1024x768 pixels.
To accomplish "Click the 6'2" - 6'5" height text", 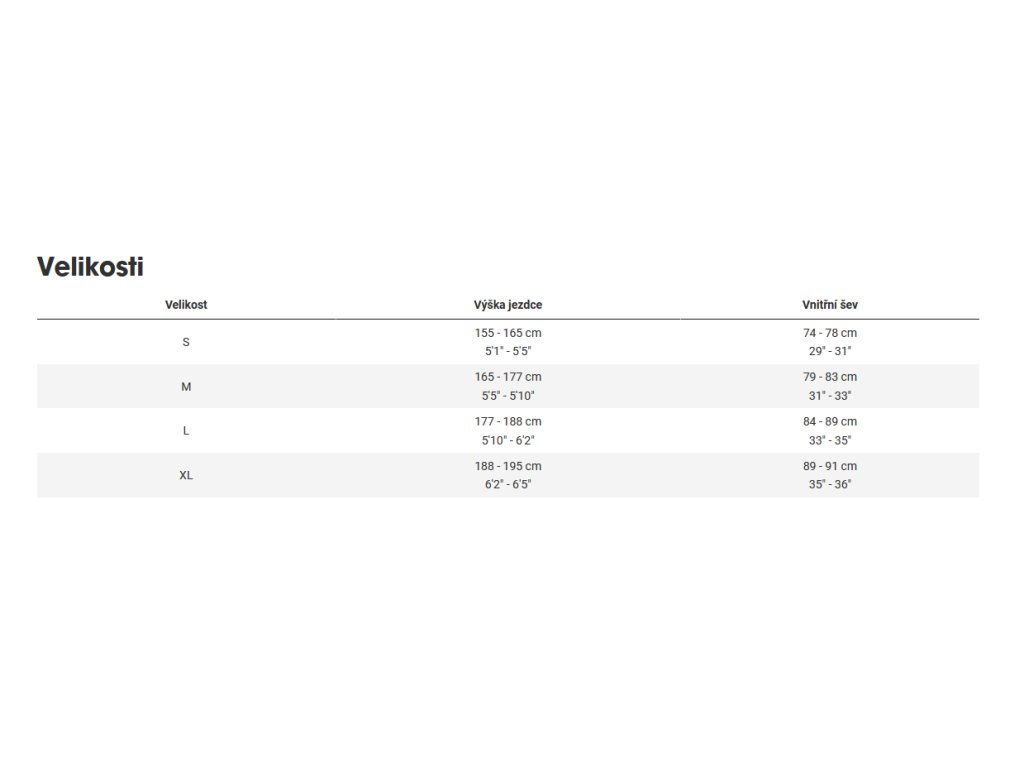I will [x=508, y=484].
